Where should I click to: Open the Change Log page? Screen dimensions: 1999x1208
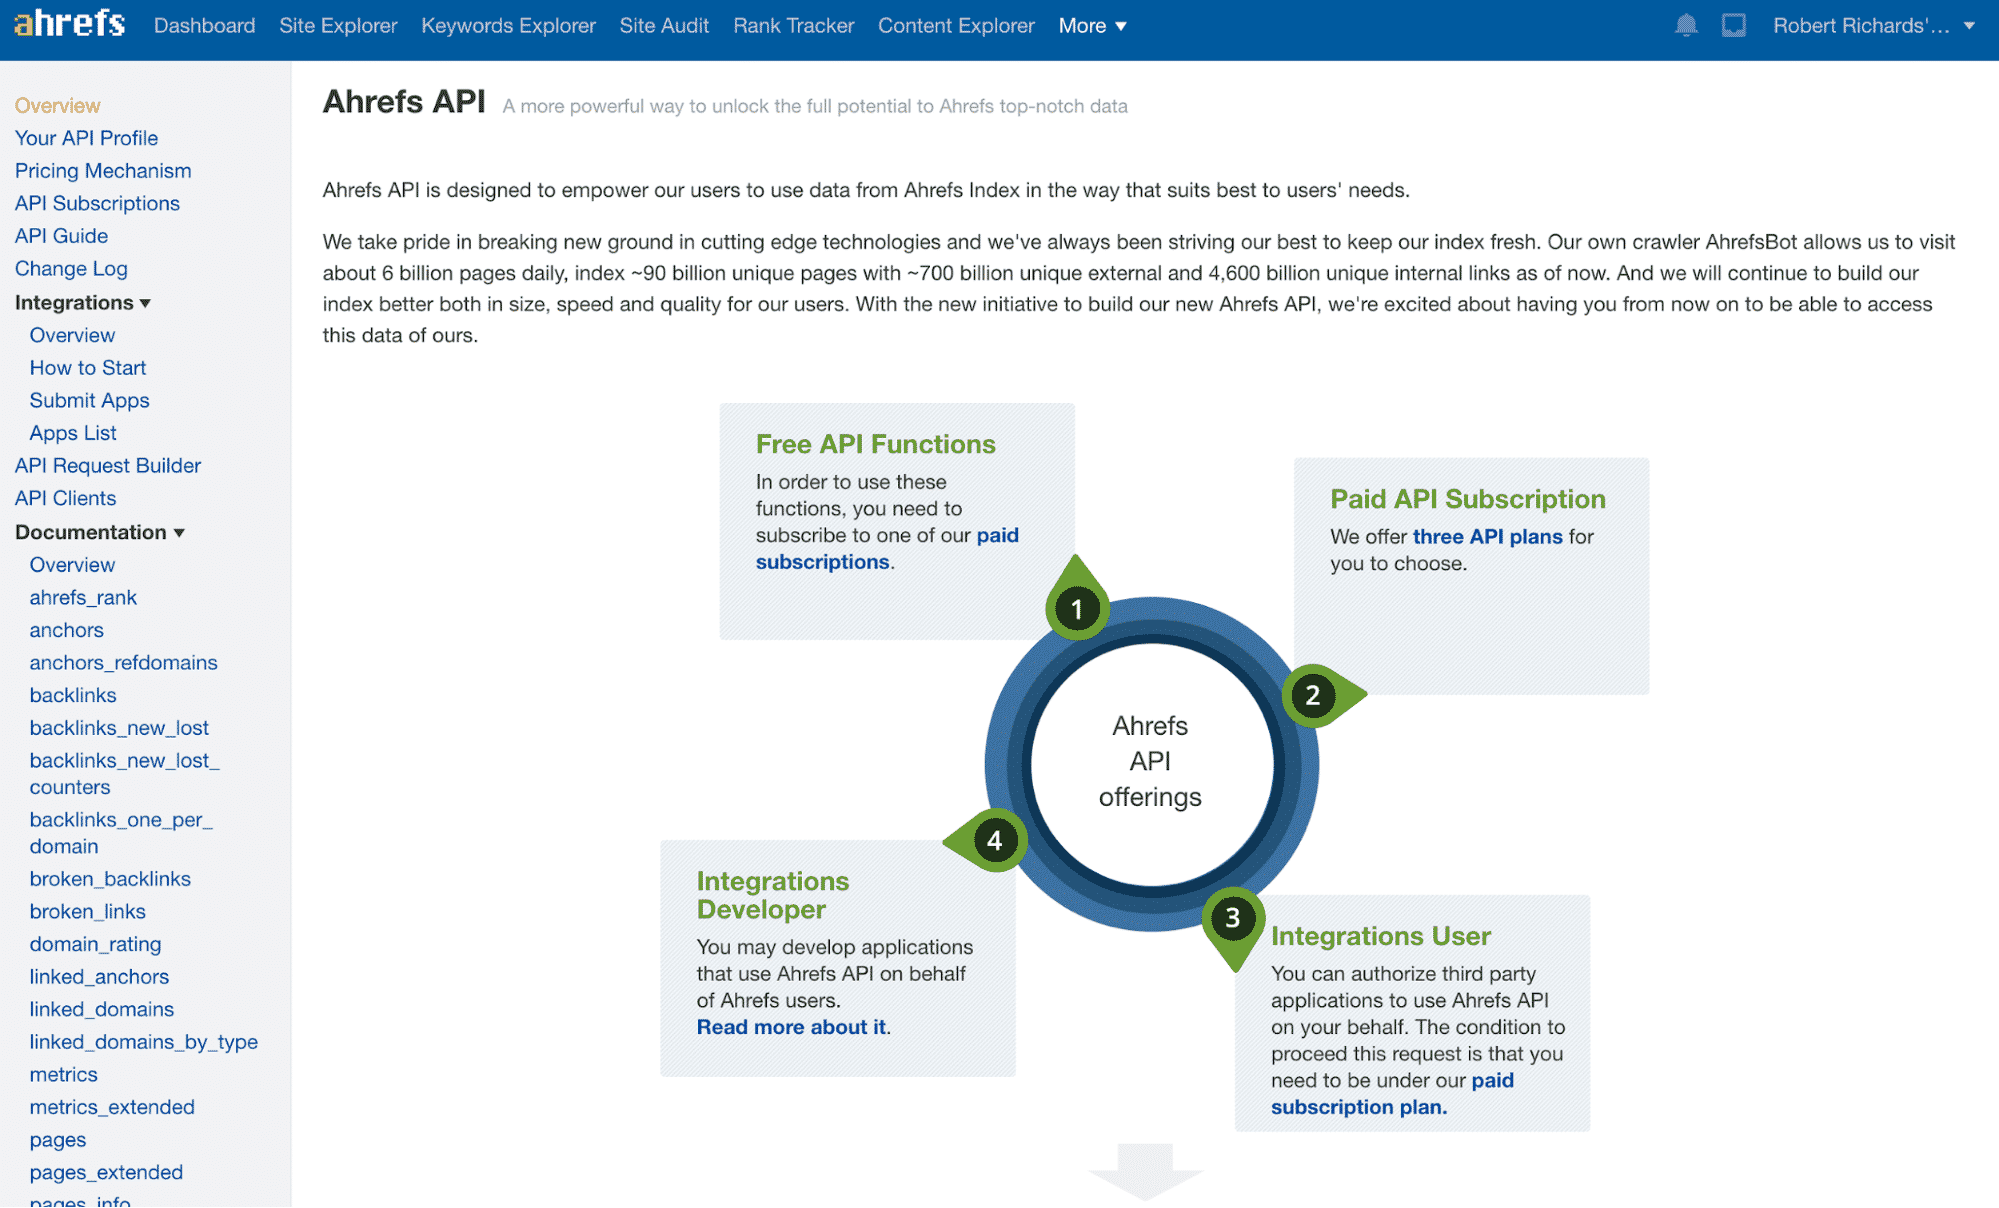click(71, 268)
